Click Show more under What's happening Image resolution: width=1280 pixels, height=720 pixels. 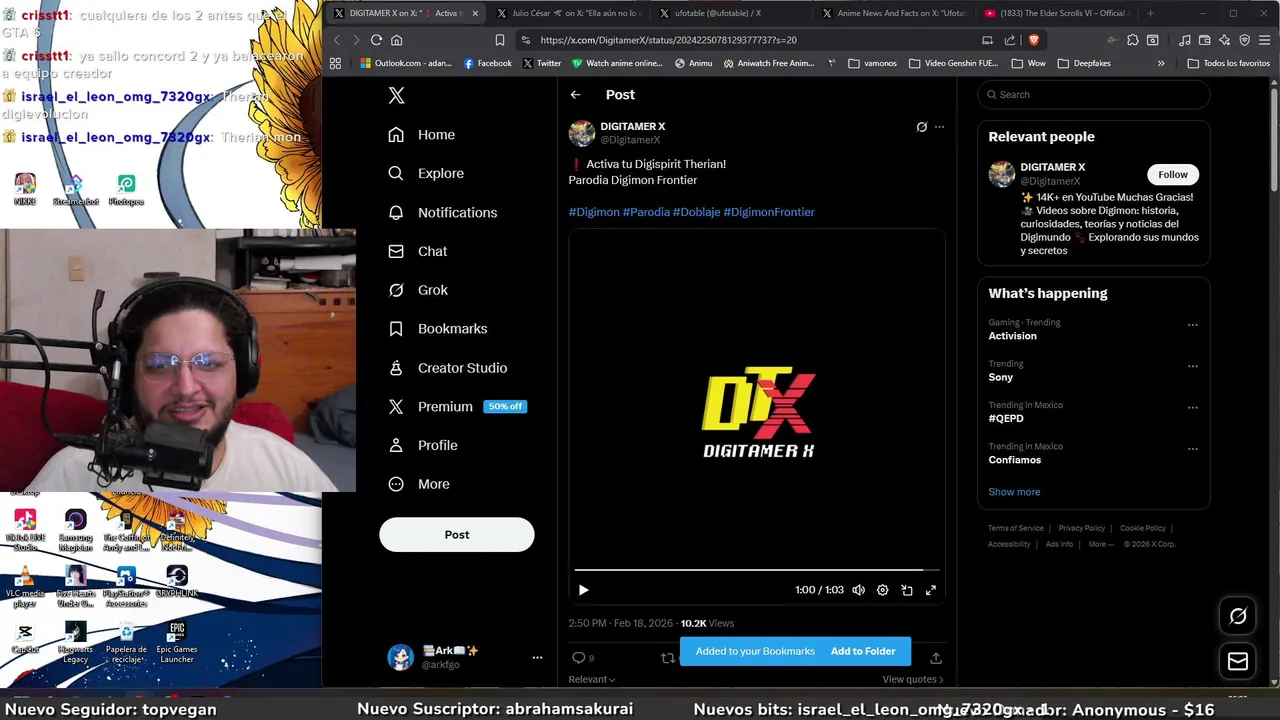point(1014,492)
